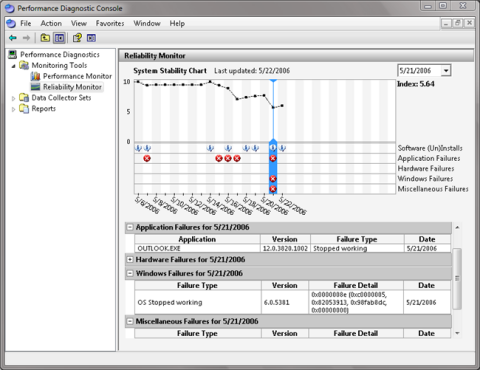Open the Favorites menu
Viewport: 480px width, 370px height.
[x=110, y=23]
